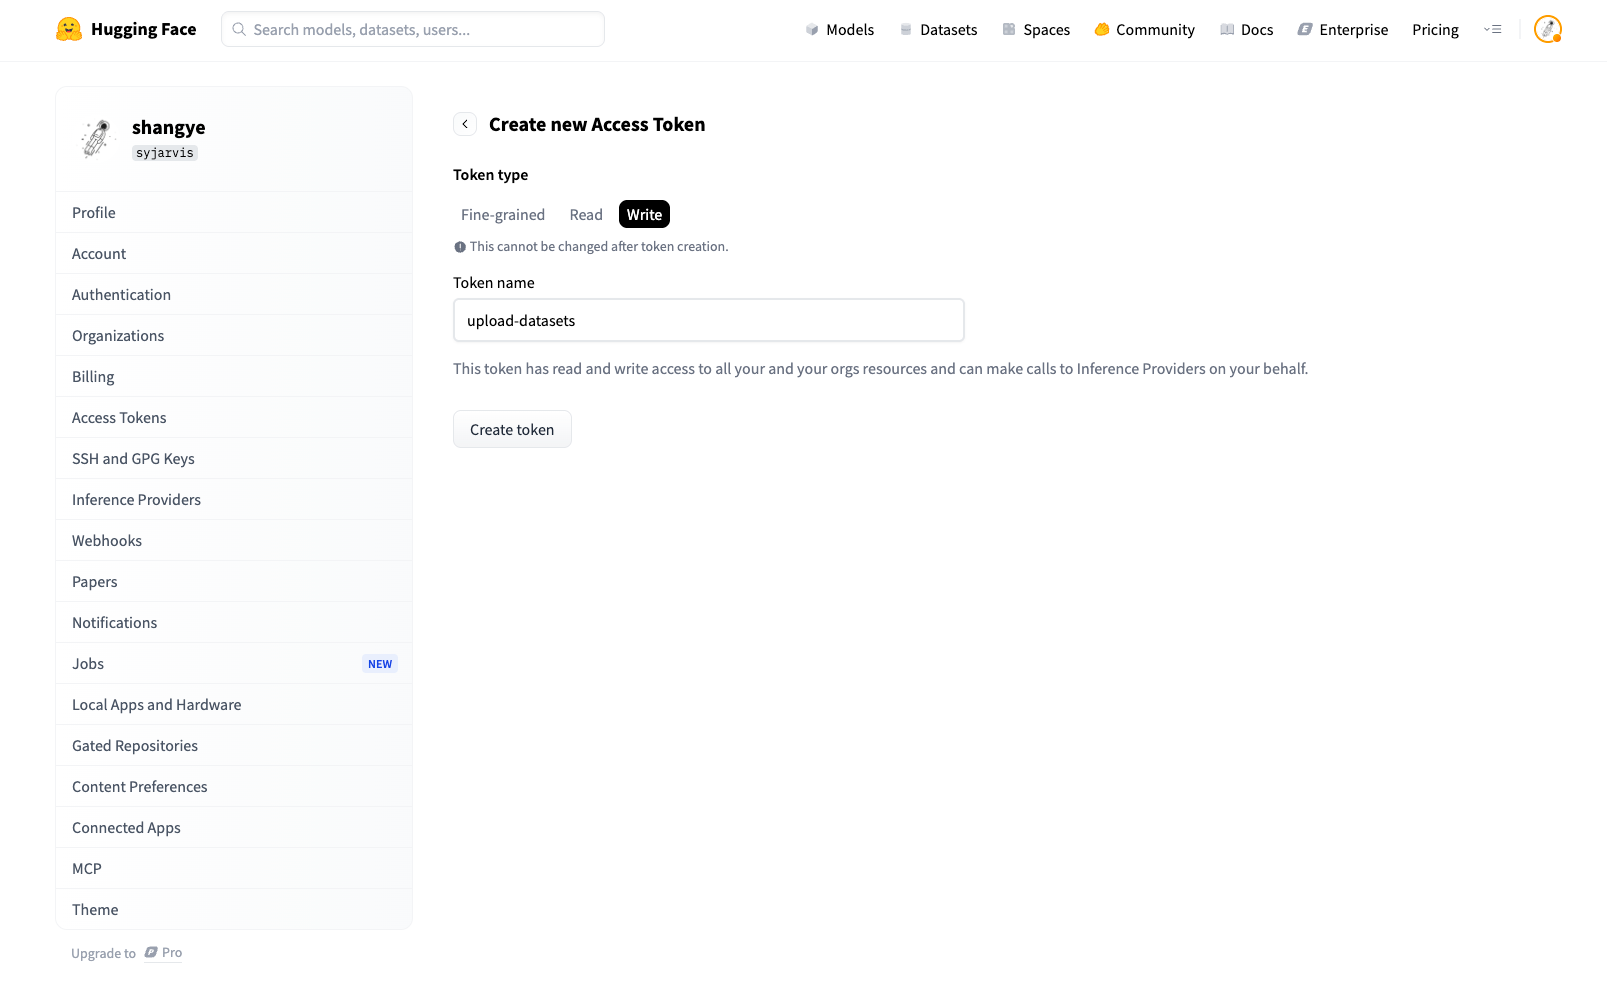Open Spaces in top navigation
This screenshot has width=1607, height=987.
[1036, 30]
